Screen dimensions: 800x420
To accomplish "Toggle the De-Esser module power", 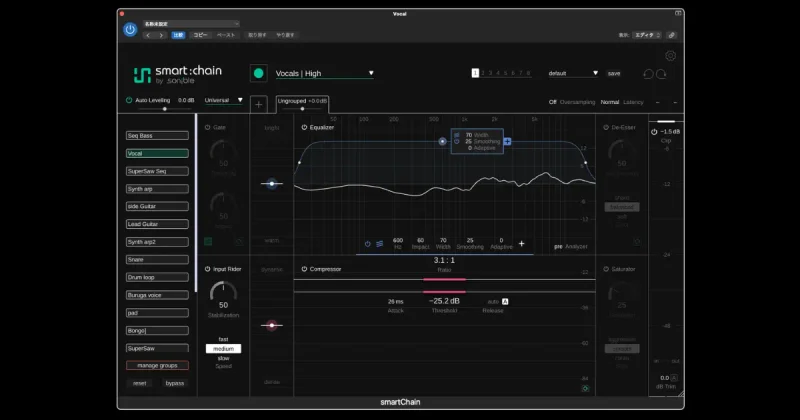I will click(x=606, y=127).
